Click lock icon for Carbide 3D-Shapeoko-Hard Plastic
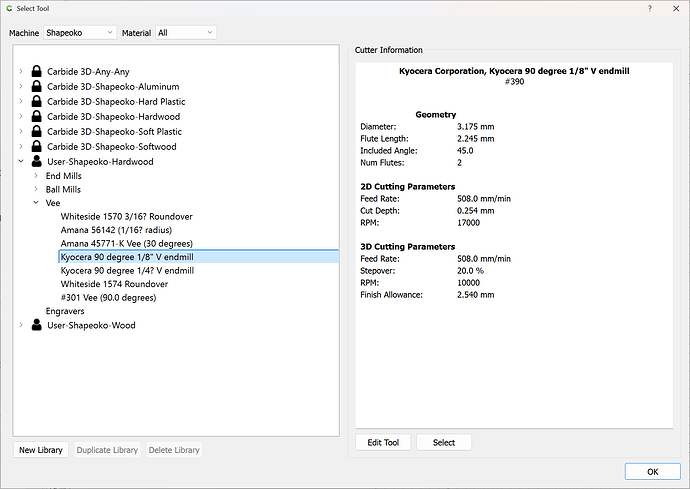This screenshot has width=690, height=489. click(37, 102)
